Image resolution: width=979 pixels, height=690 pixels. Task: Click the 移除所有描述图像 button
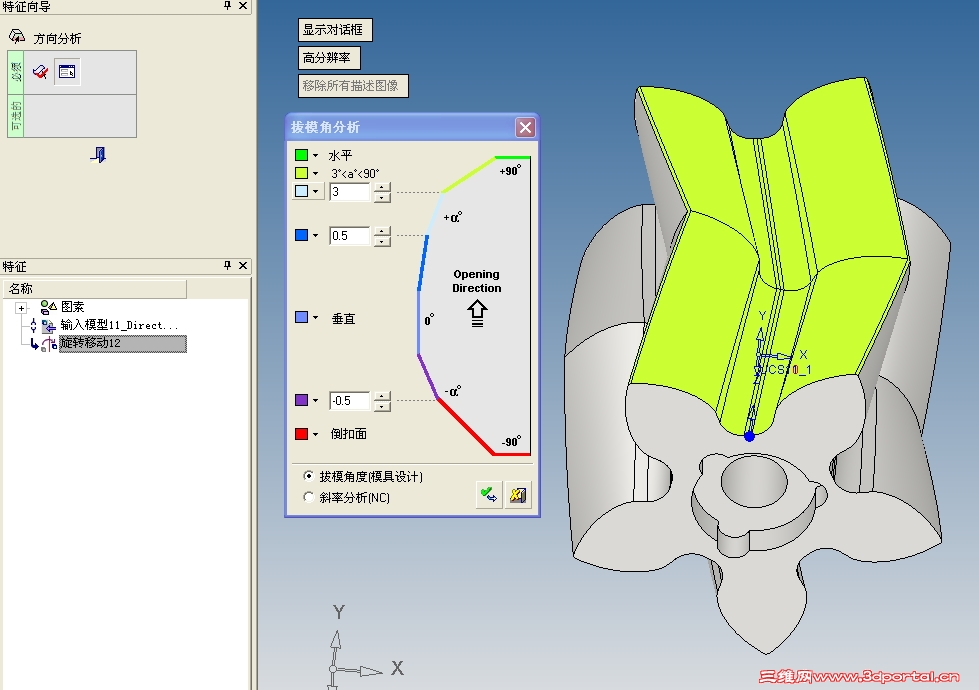tap(353, 86)
